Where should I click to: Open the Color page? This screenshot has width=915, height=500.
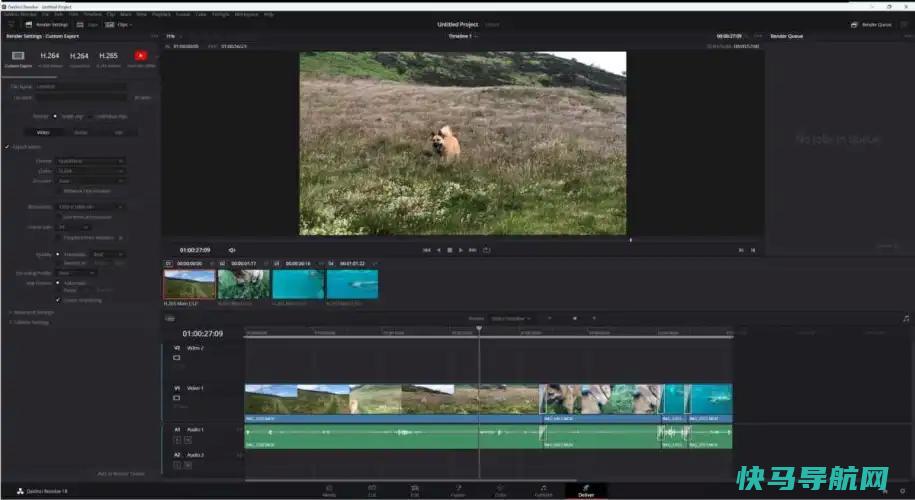(x=500, y=491)
